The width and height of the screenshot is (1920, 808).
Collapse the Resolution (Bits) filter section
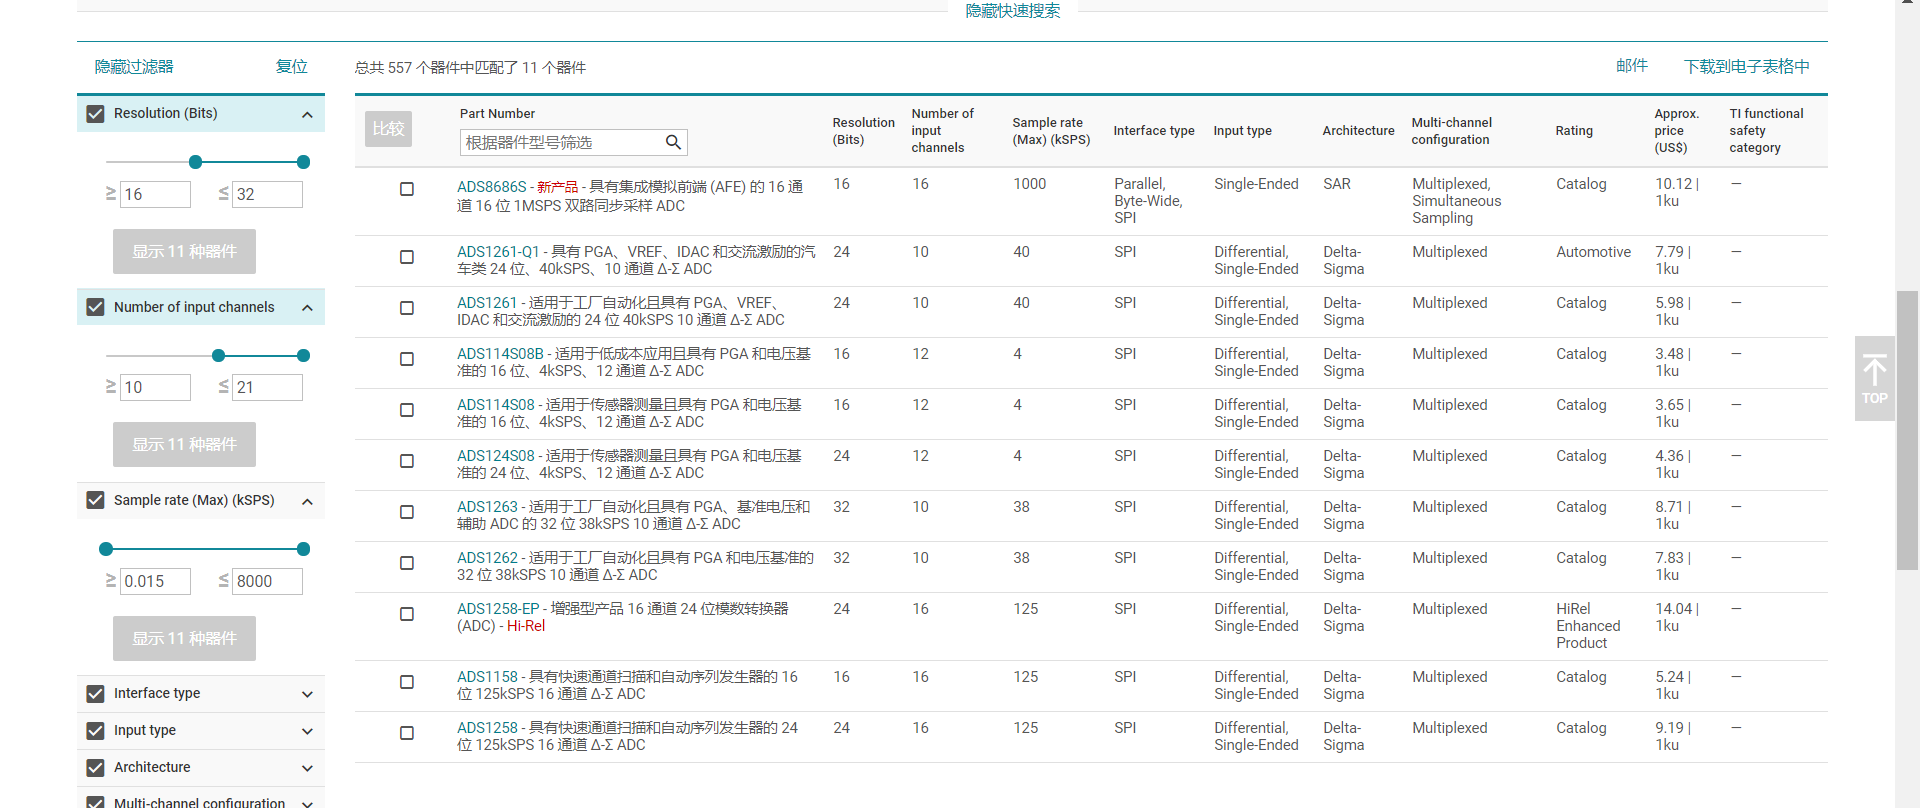pos(307,114)
